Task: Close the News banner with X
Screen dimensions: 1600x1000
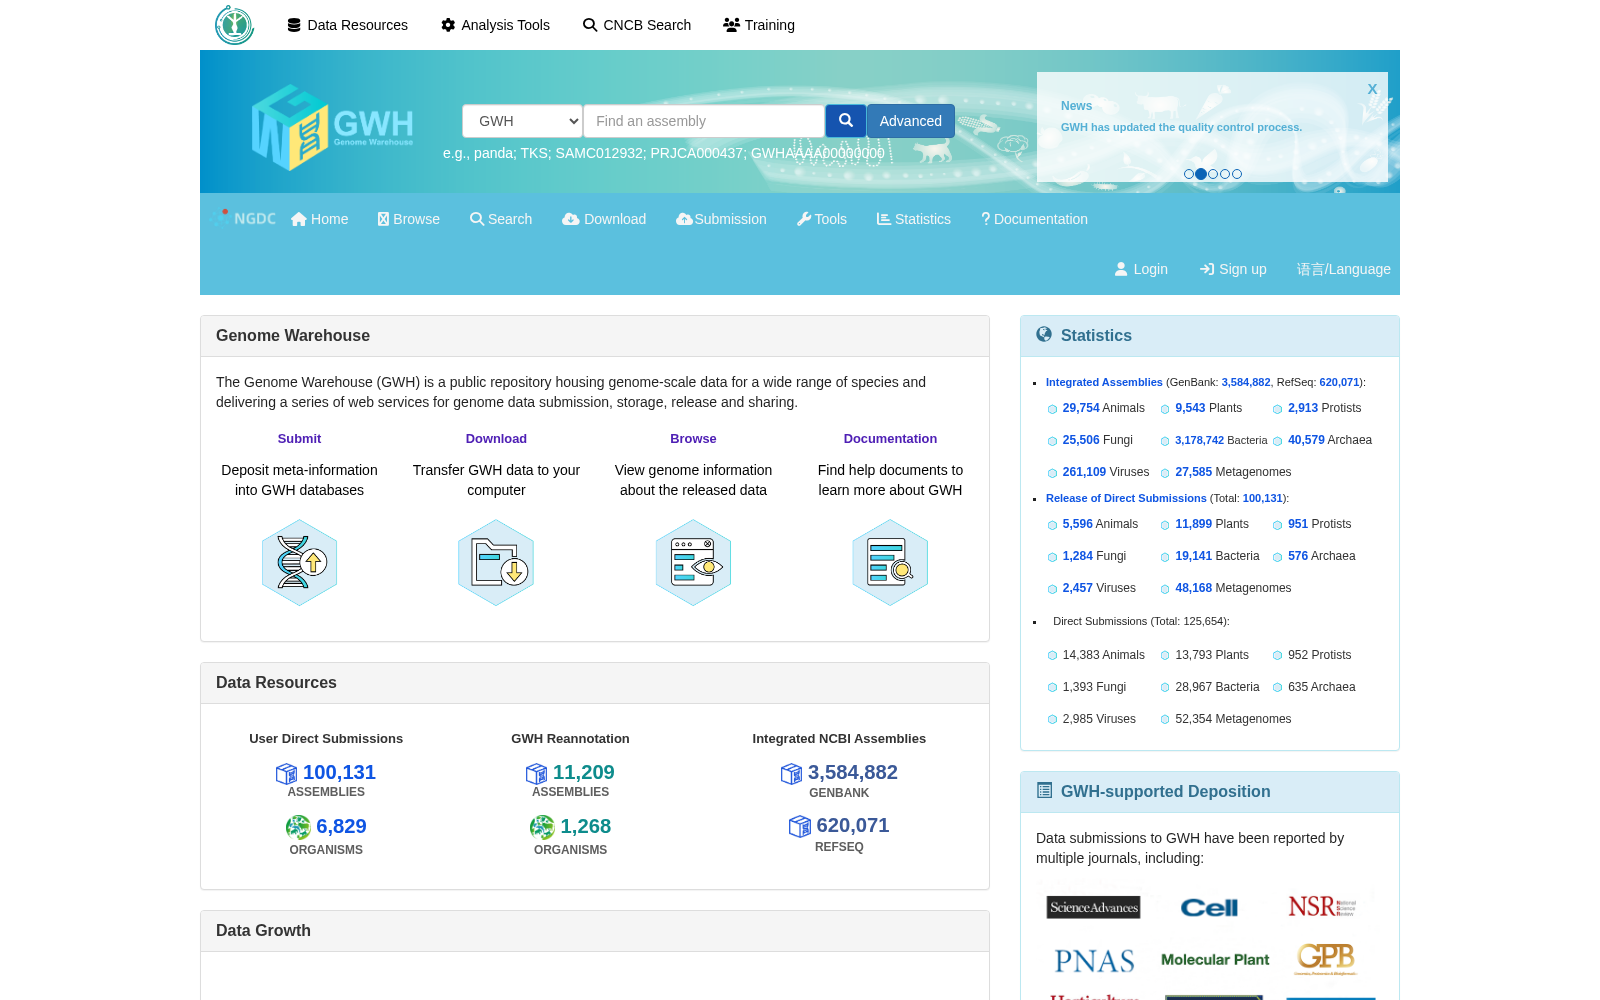Action: click(1372, 89)
